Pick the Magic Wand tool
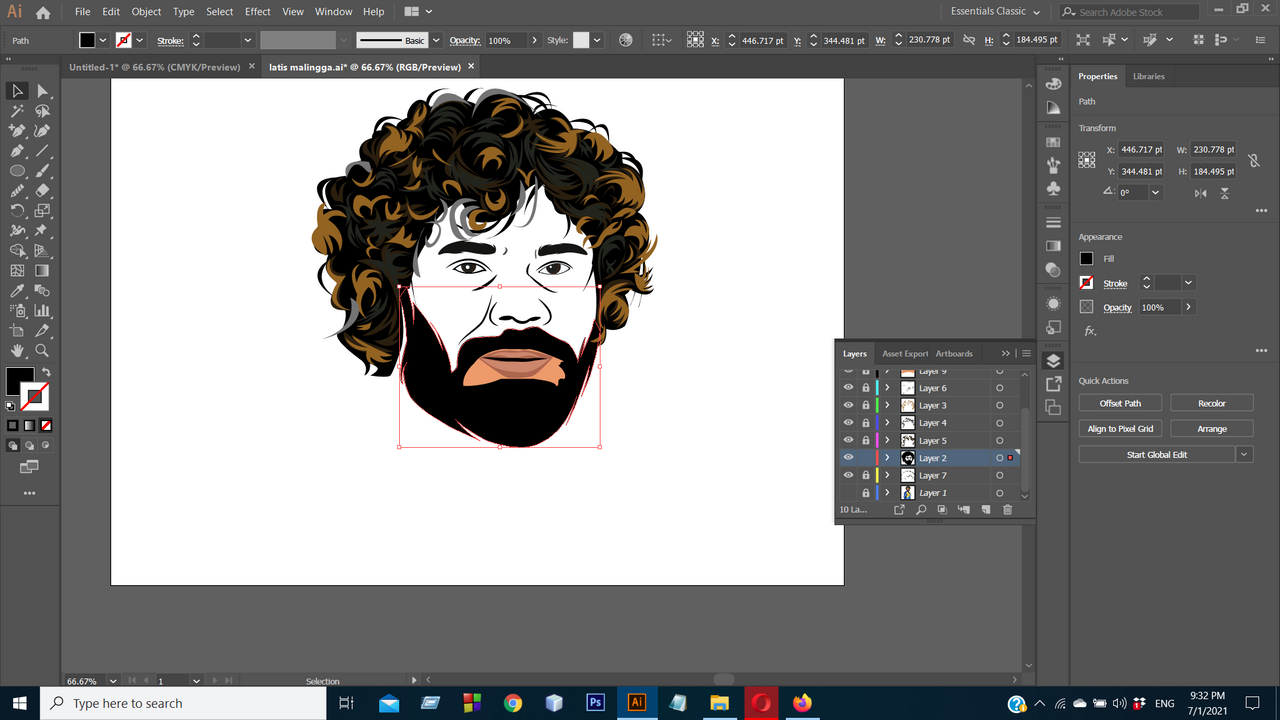This screenshot has width=1280, height=720. click(17, 111)
